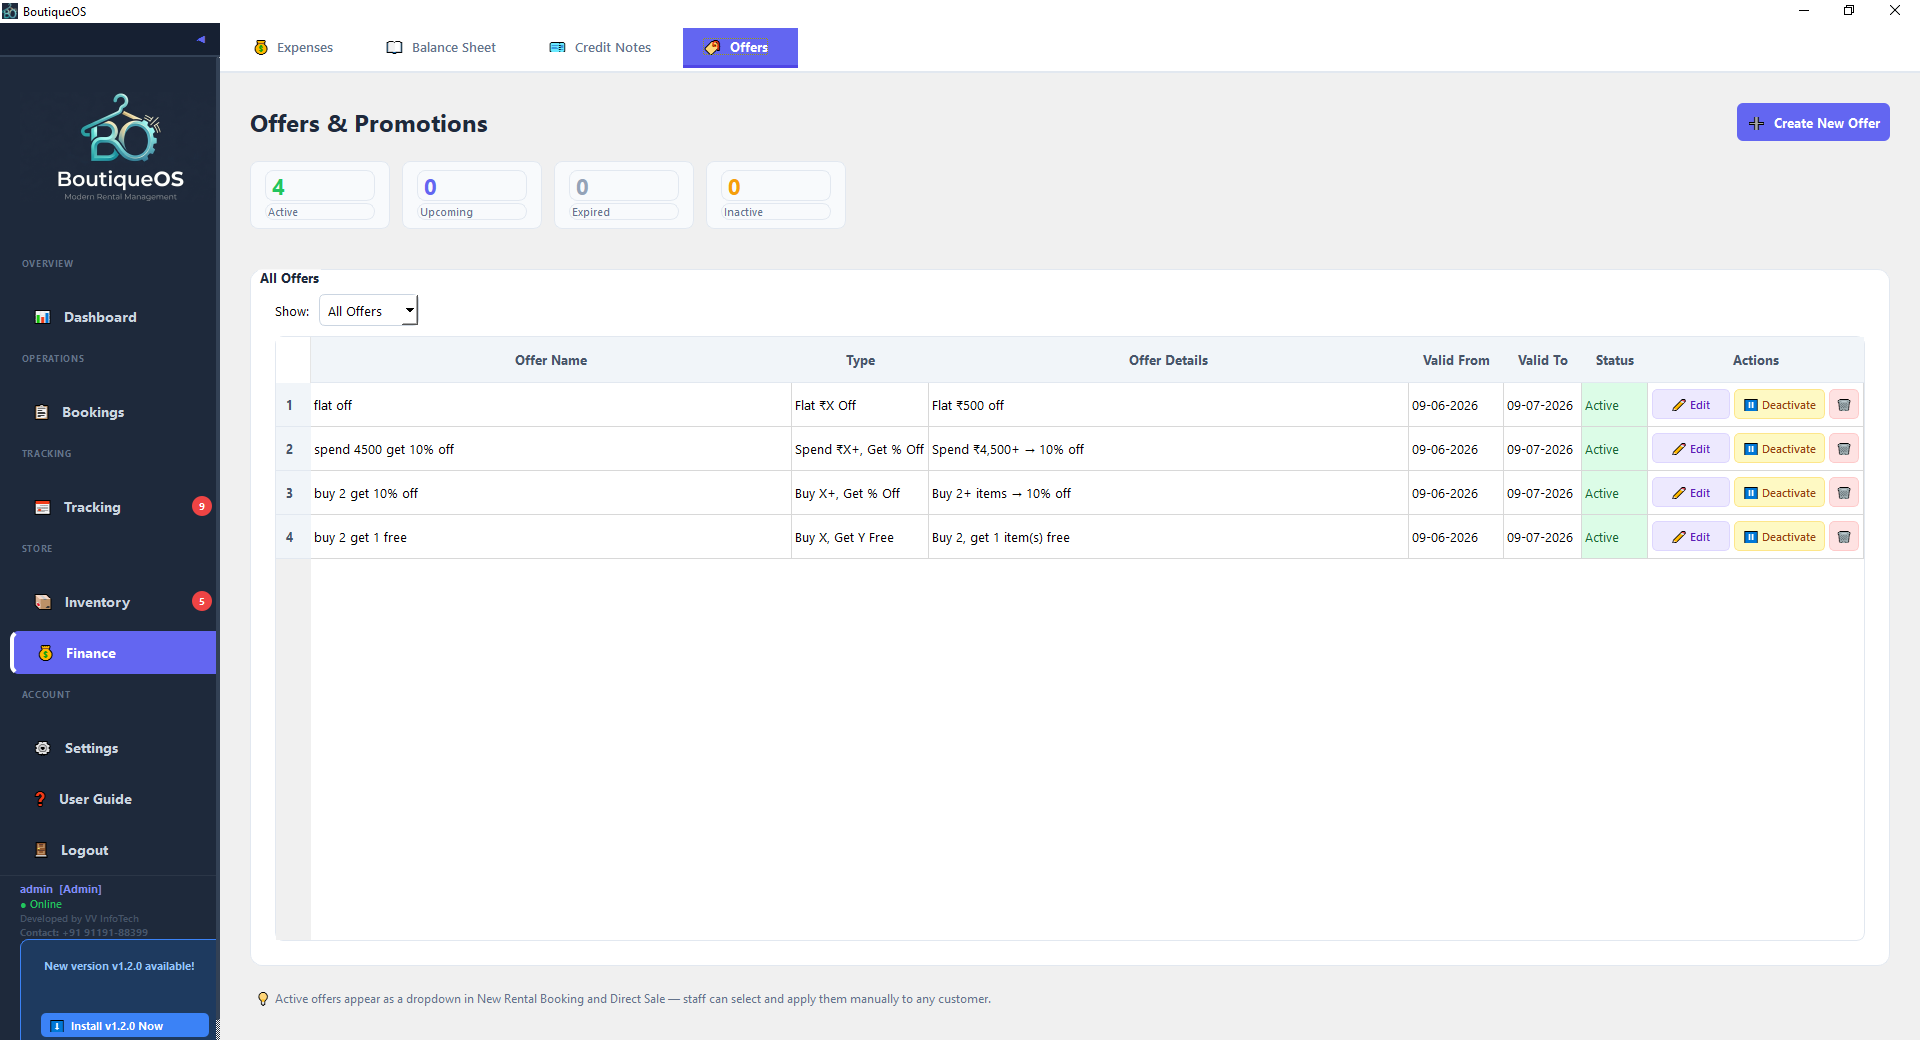Click the Tracking card icon
Image resolution: width=1920 pixels, height=1040 pixels.
pos(42,507)
